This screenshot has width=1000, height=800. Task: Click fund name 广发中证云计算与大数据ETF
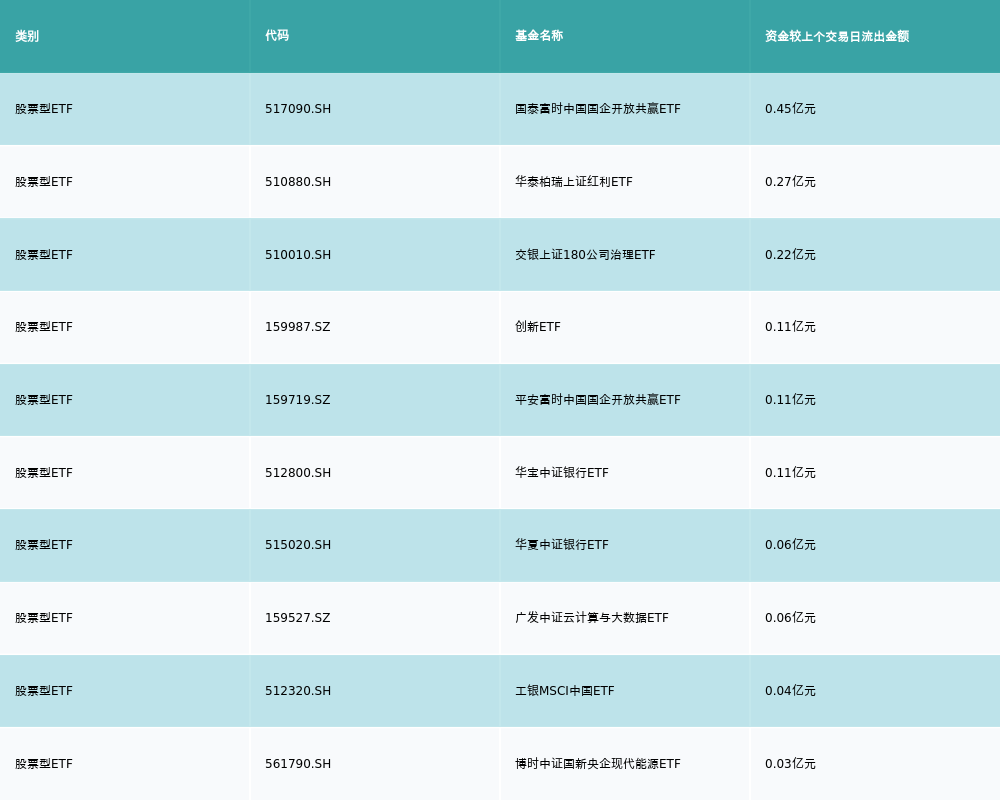[592, 618]
